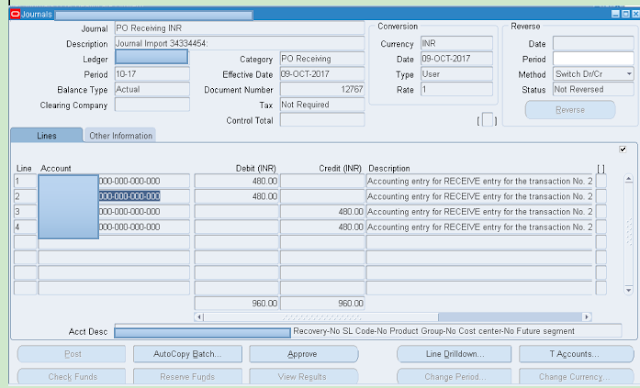Select the Lines tab
Screen dimensions: 640x388
click(x=47, y=135)
